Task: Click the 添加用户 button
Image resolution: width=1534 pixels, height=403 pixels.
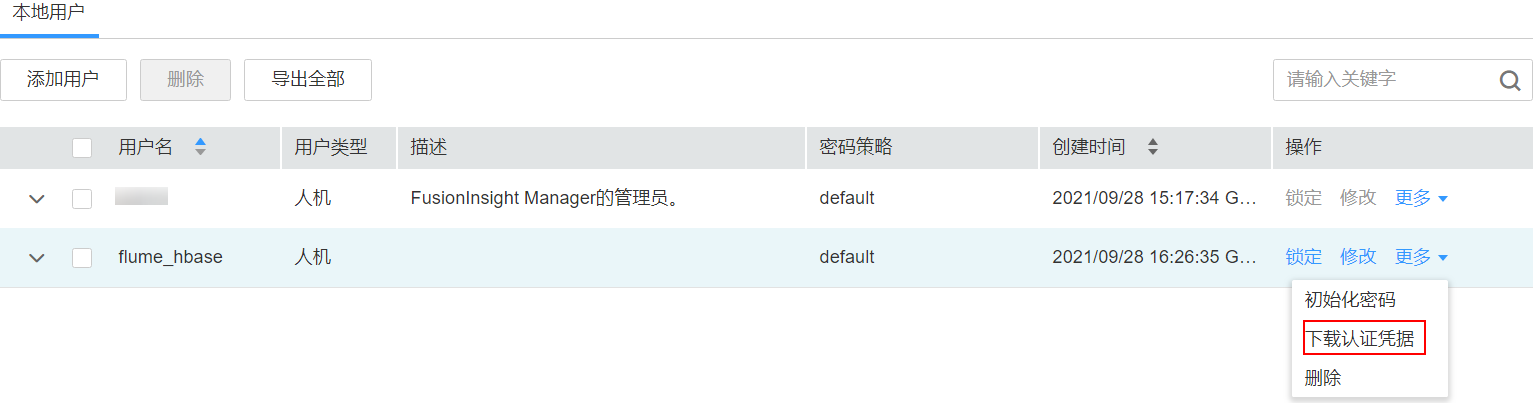Action: [x=63, y=79]
